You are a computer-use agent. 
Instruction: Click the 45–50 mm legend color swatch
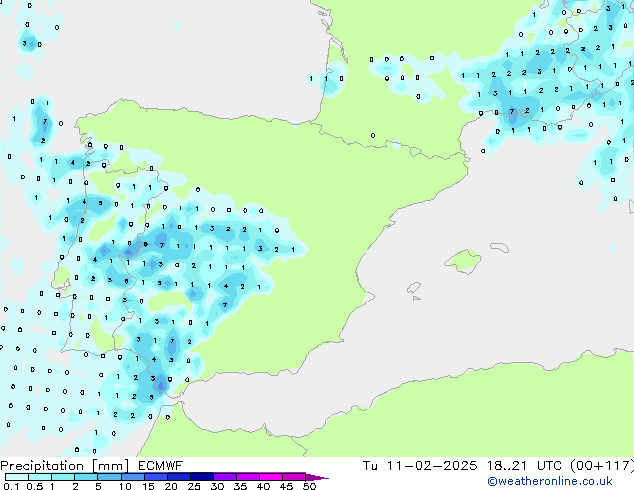(x=294, y=477)
